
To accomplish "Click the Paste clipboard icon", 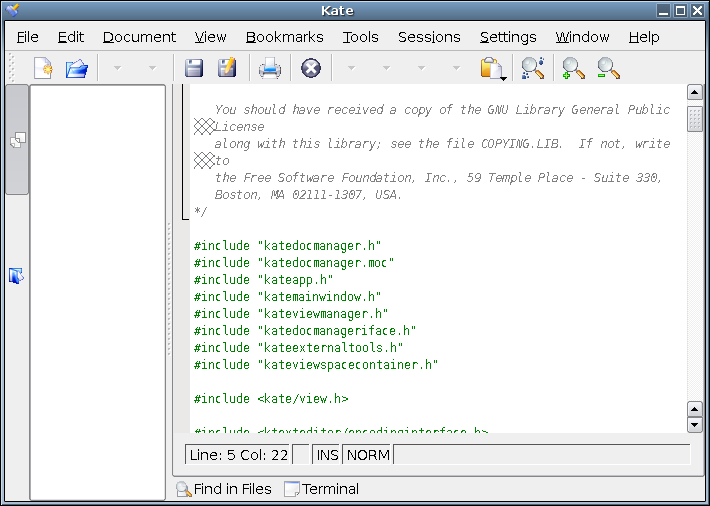I will coord(492,69).
